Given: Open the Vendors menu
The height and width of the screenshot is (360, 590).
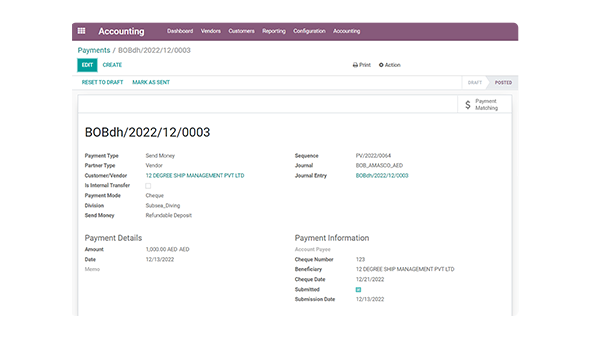Looking at the screenshot, I should coord(210,31).
